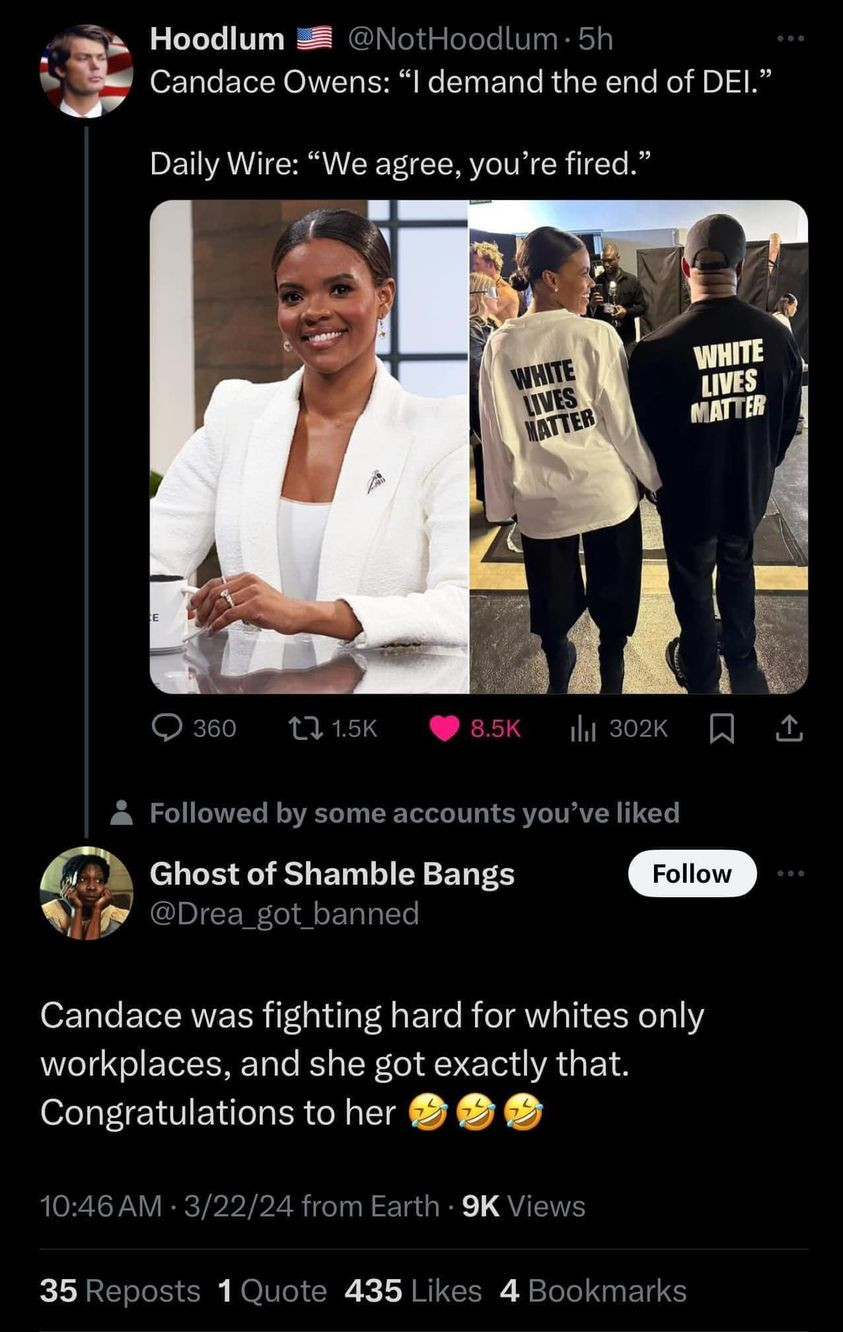Open the @NotHoodlum handle link
The height and width of the screenshot is (1332, 843).
point(453,39)
